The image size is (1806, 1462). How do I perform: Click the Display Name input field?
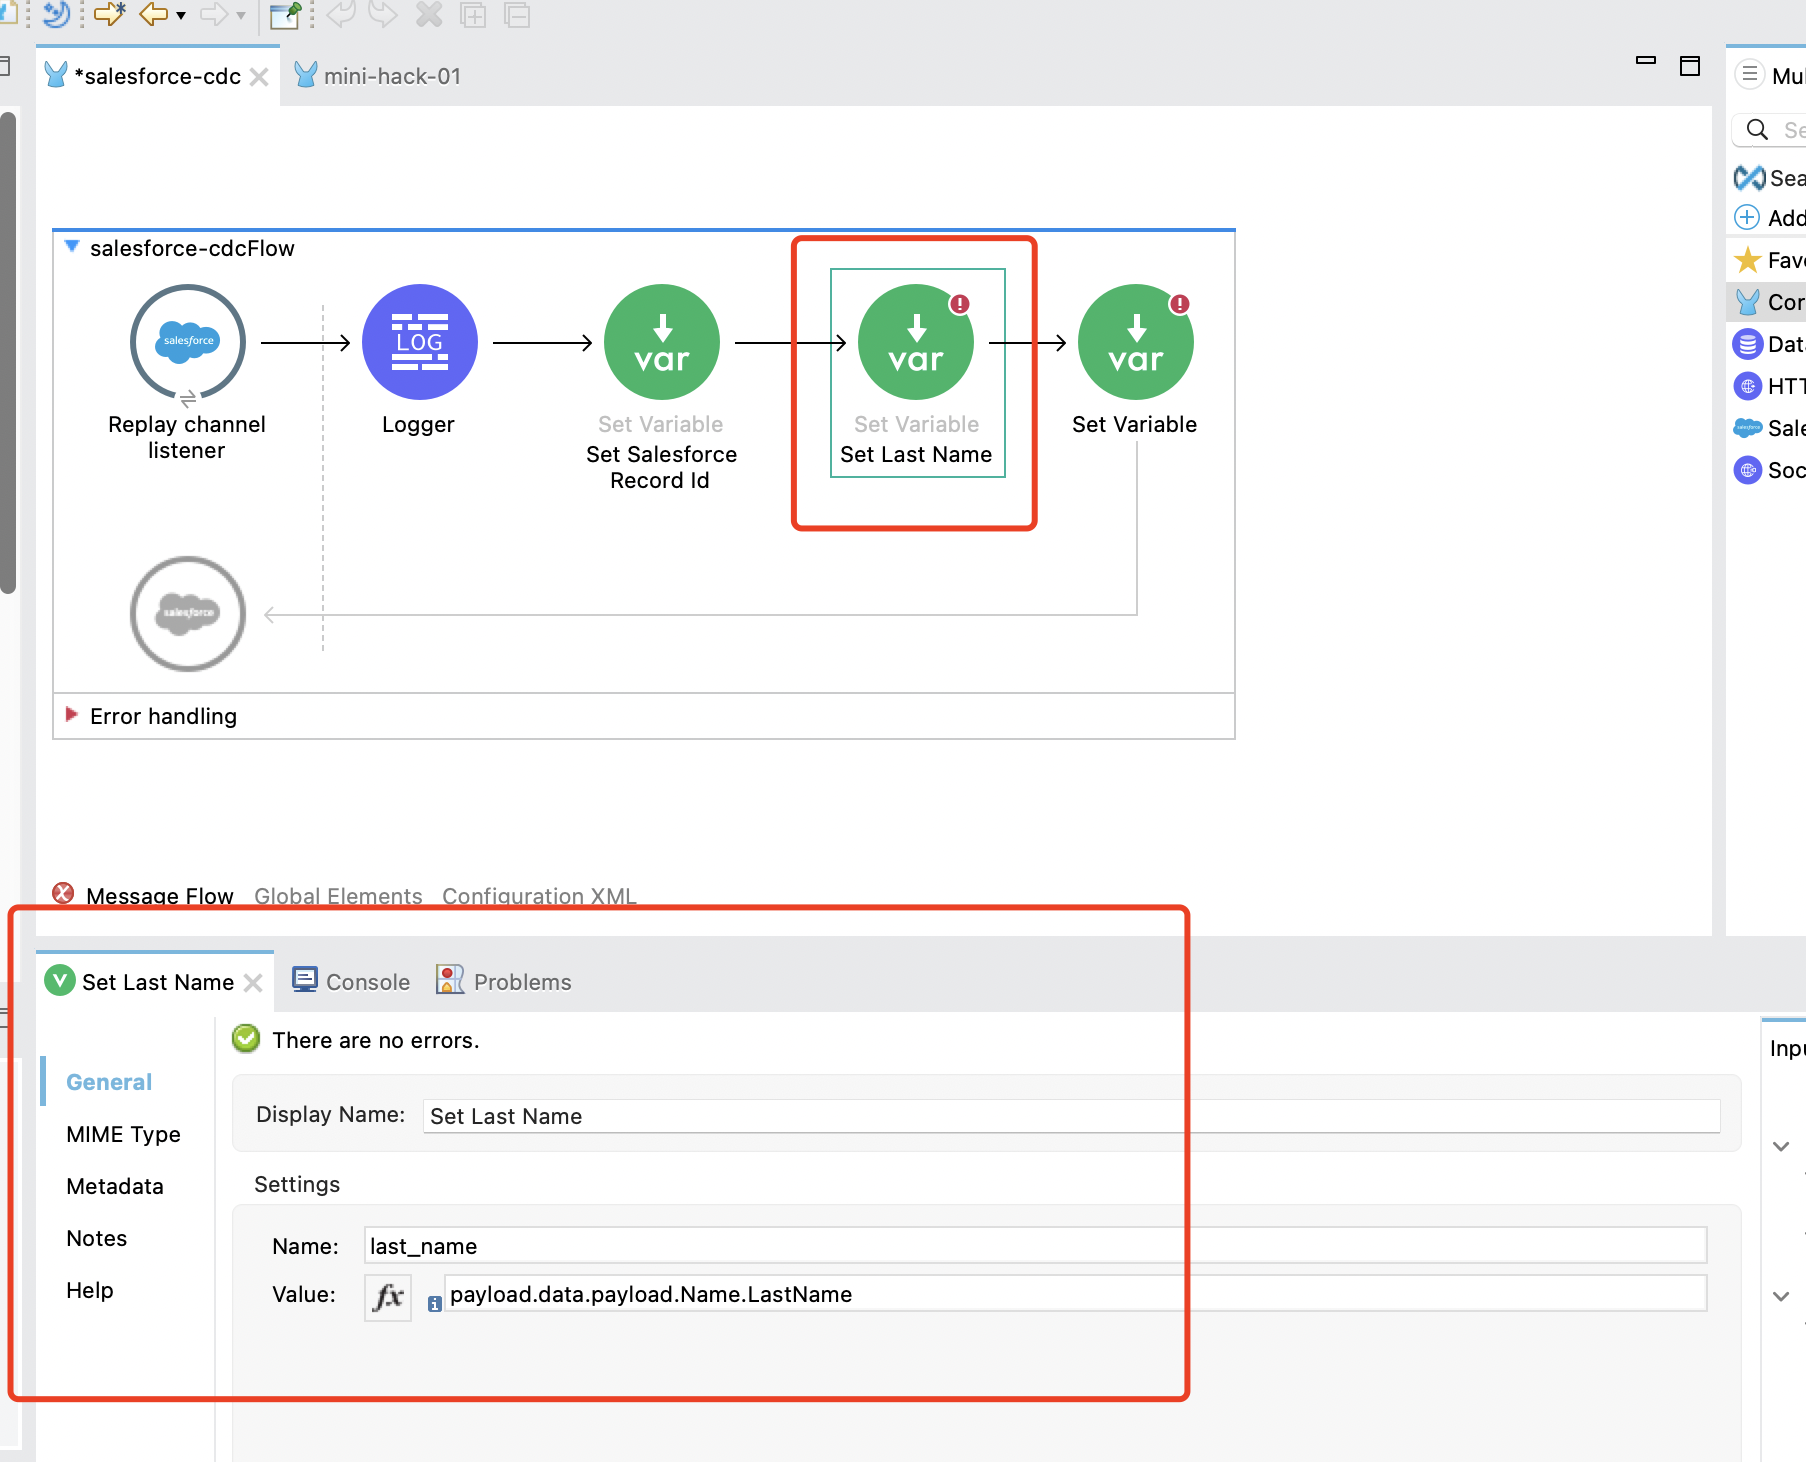pyautogui.click(x=1071, y=1116)
